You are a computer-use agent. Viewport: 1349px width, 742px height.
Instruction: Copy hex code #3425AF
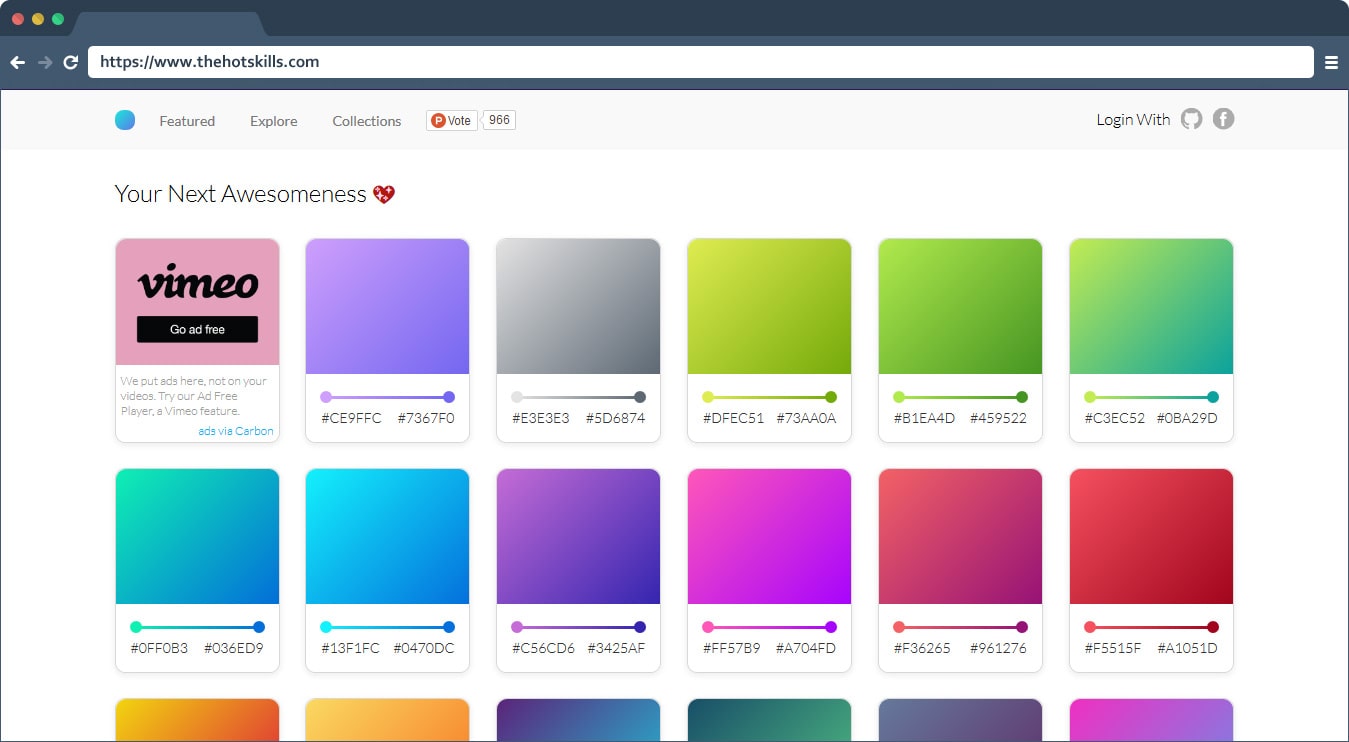[616, 648]
